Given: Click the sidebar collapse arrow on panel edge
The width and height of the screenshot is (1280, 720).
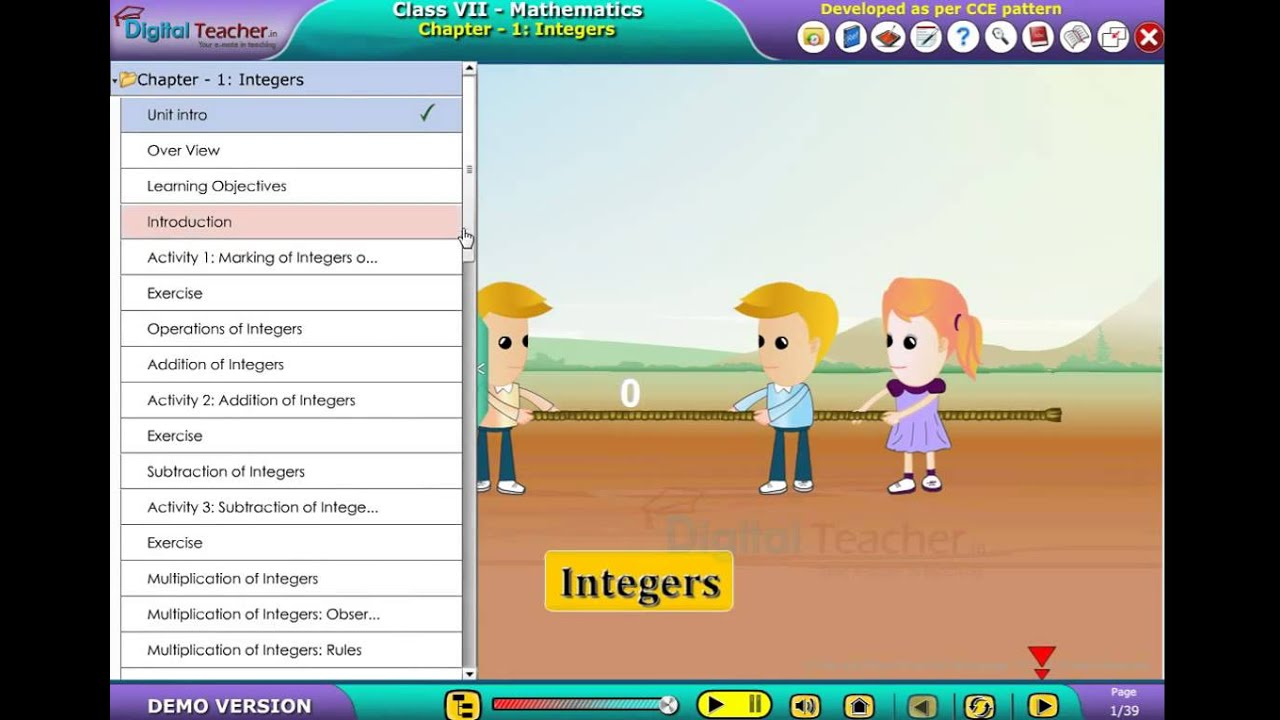Looking at the screenshot, I should (481, 369).
